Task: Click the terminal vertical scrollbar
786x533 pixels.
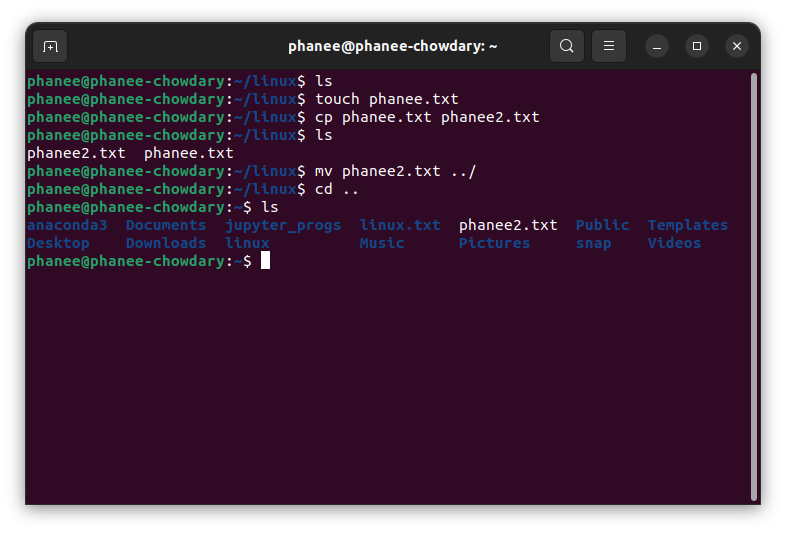Action: point(753,287)
